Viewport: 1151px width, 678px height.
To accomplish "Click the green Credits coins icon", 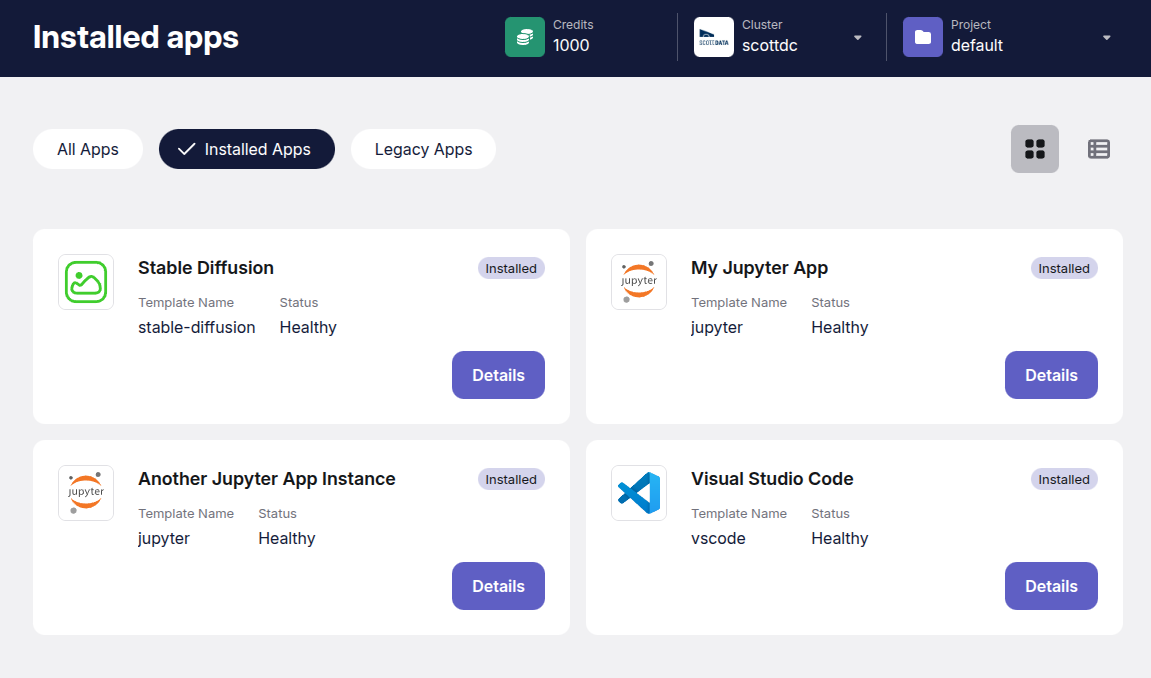I will tap(525, 37).
